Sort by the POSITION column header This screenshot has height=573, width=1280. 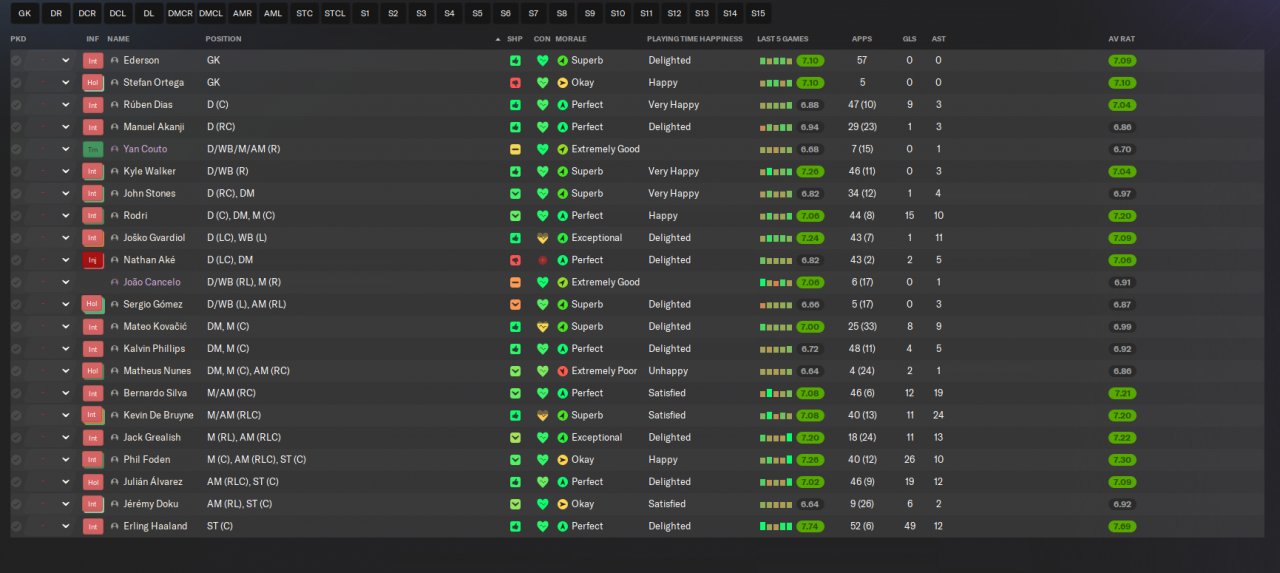(223, 39)
